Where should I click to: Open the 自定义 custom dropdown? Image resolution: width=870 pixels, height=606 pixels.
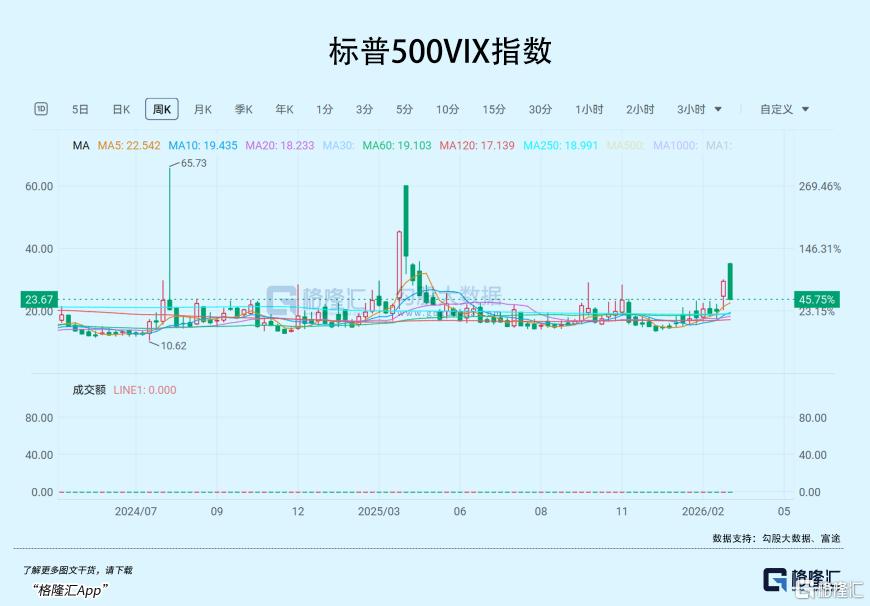pyautogui.click(x=784, y=109)
